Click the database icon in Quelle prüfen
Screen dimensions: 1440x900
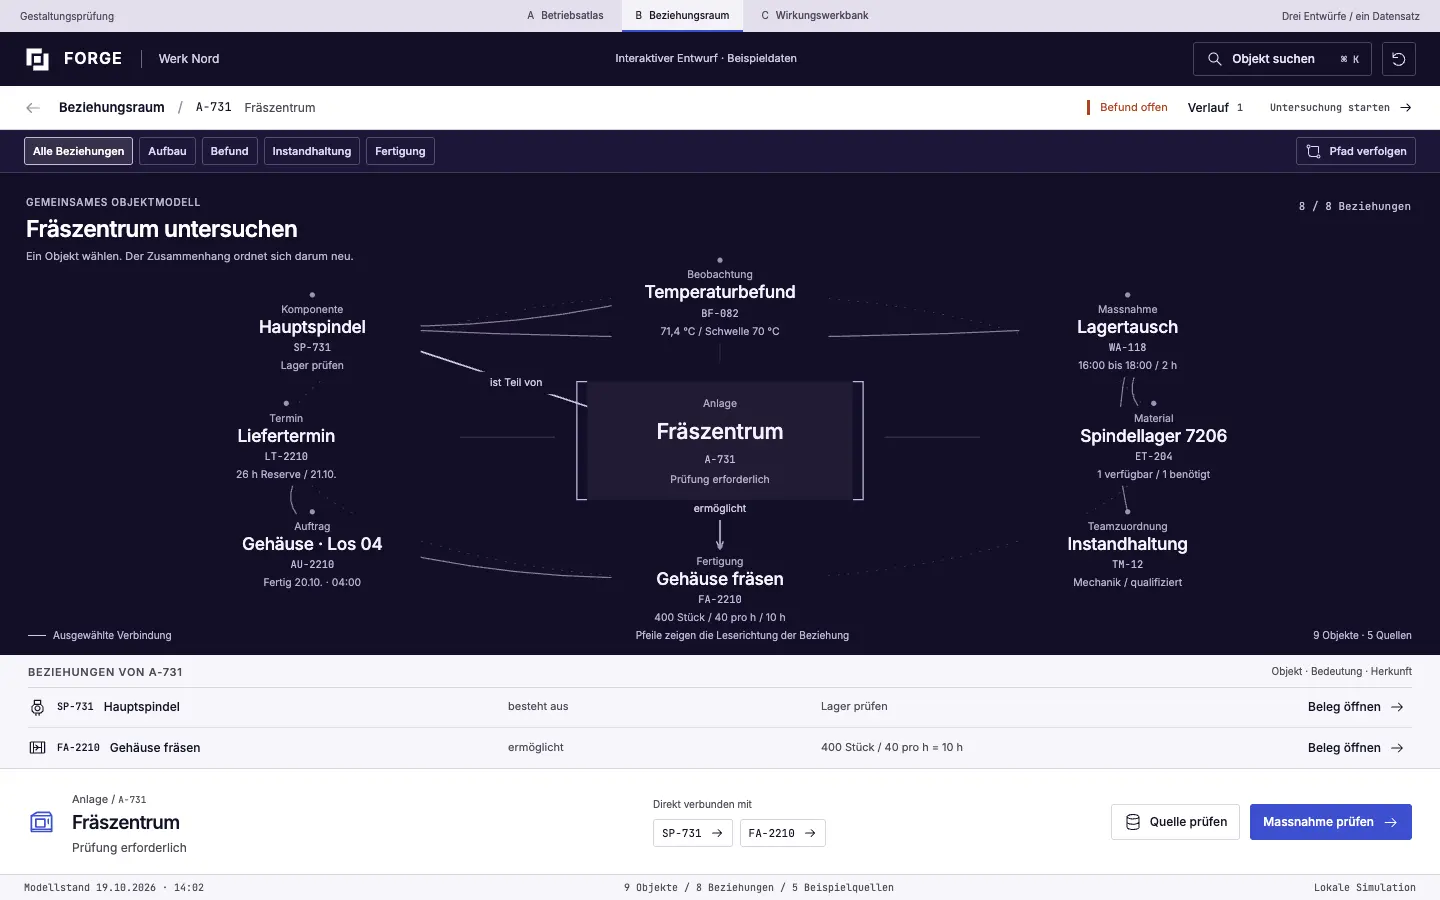point(1133,822)
